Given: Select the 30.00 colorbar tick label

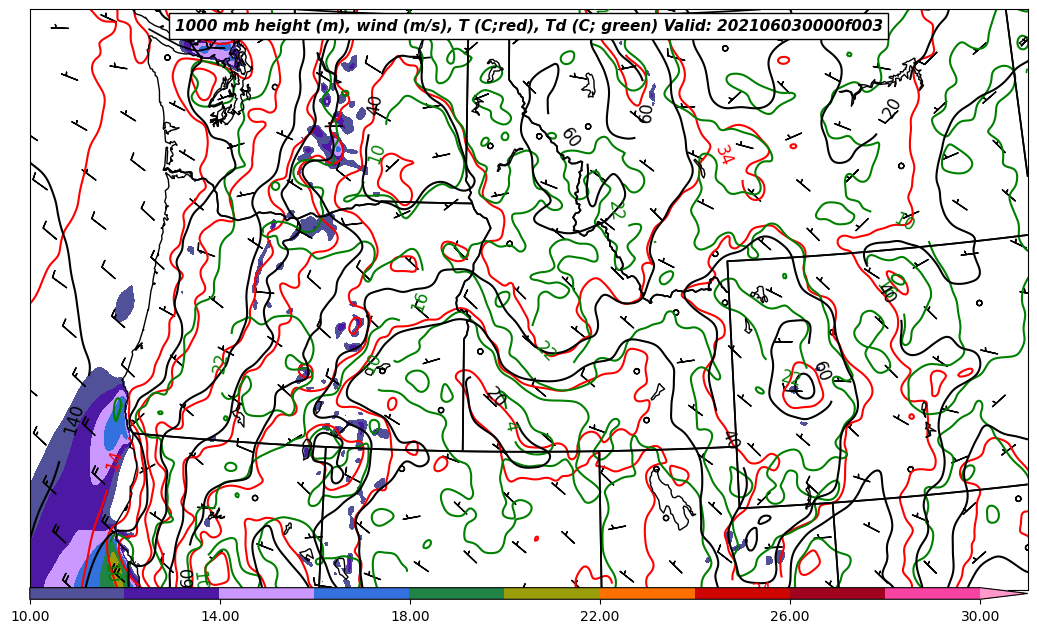Looking at the screenshot, I should point(980,616).
